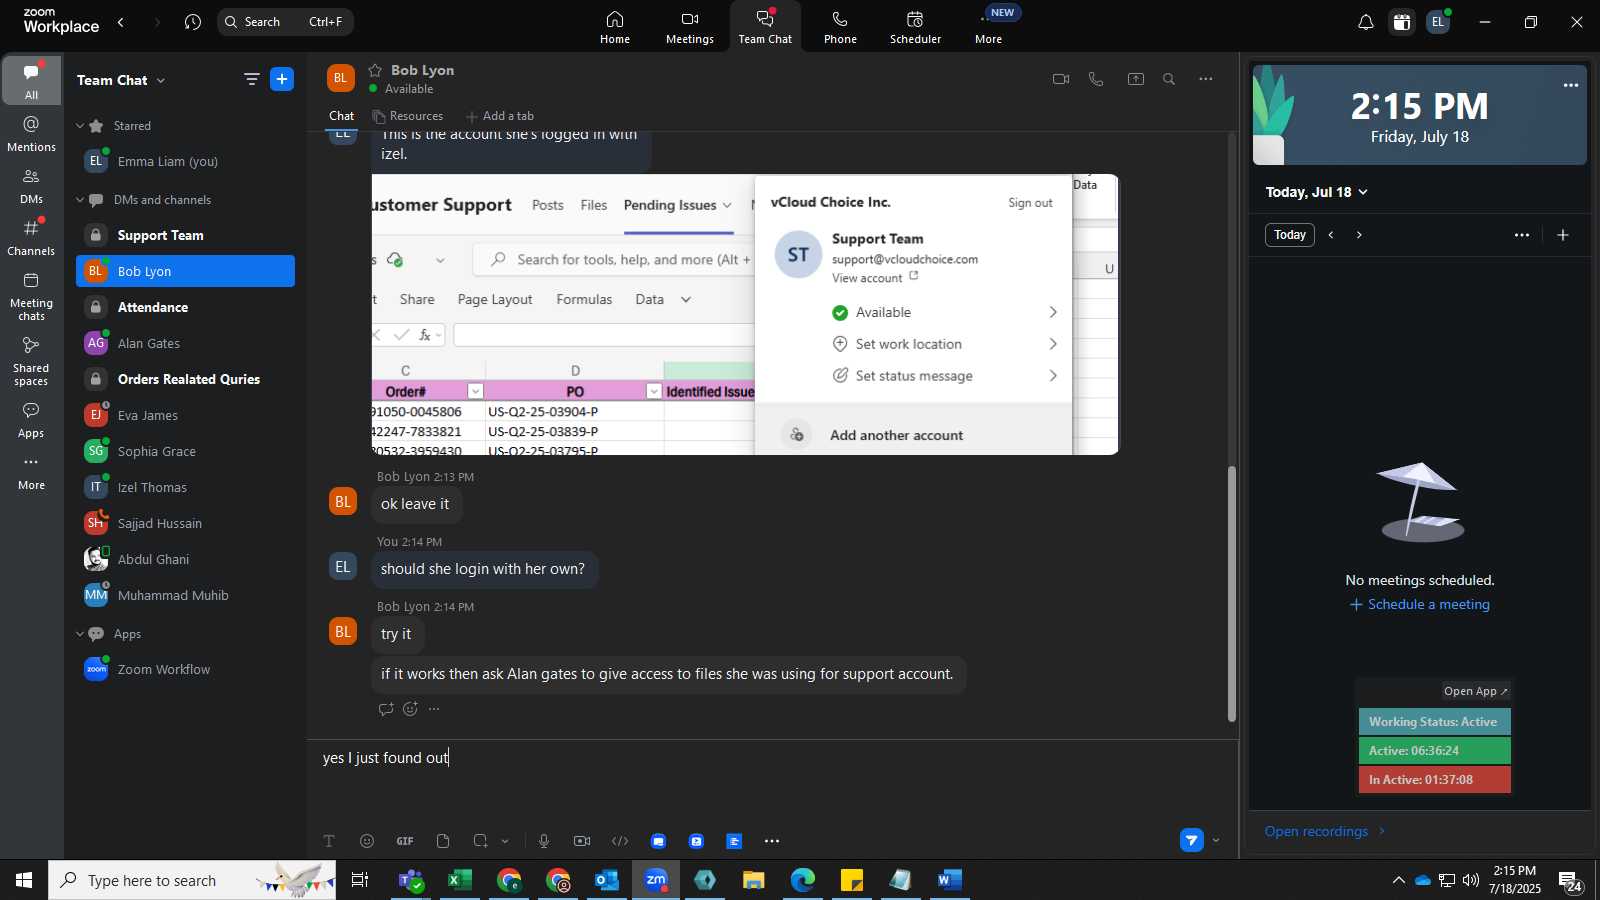1600x900 pixels.
Task: Open the new chat plus button
Action: pyautogui.click(x=283, y=79)
